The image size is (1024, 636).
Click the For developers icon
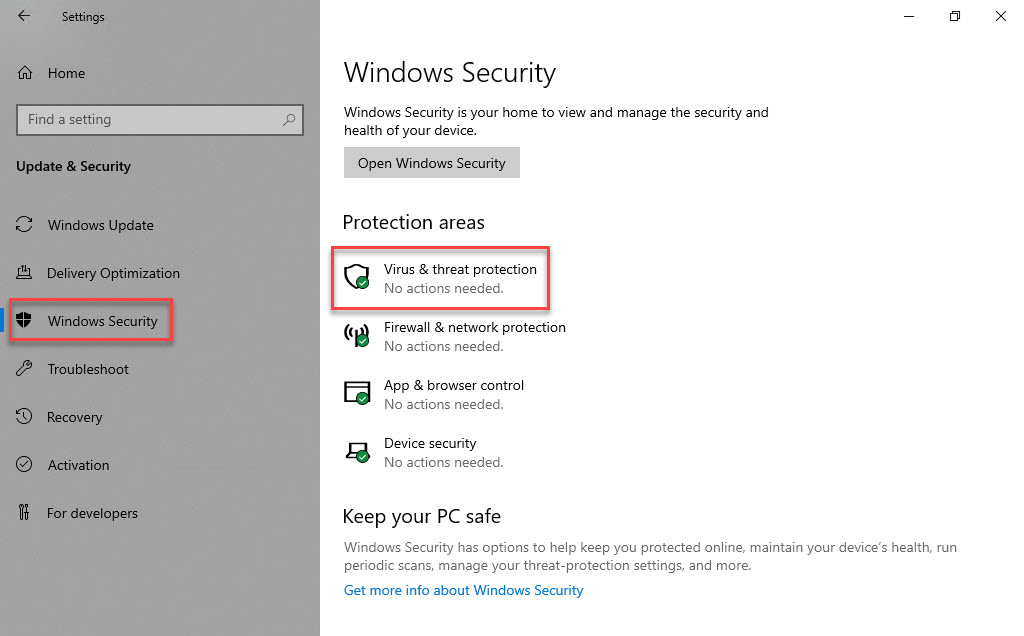point(25,513)
